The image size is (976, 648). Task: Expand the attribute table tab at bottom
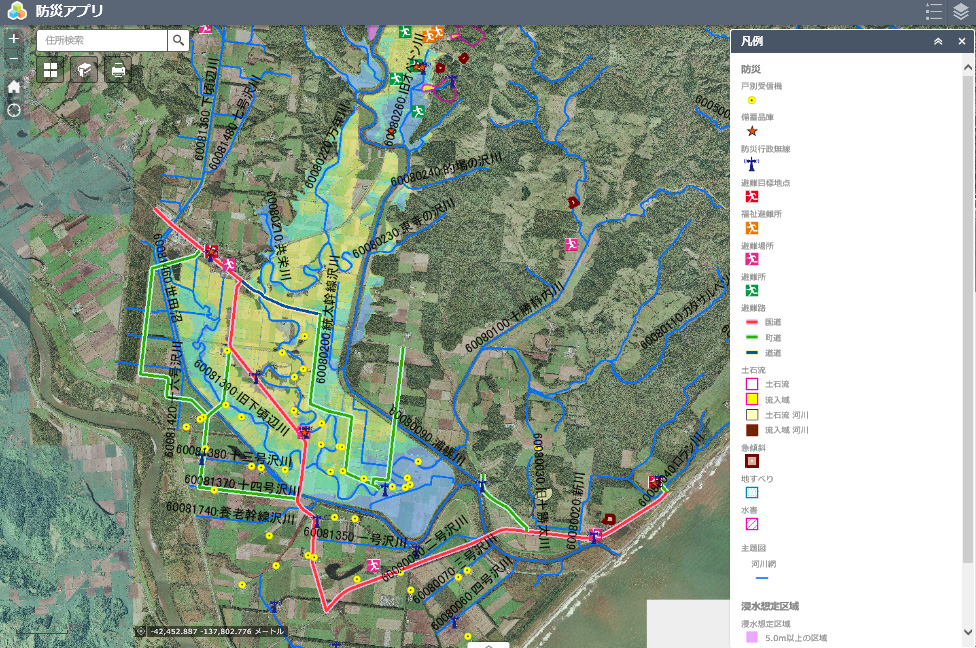click(488, 644)
